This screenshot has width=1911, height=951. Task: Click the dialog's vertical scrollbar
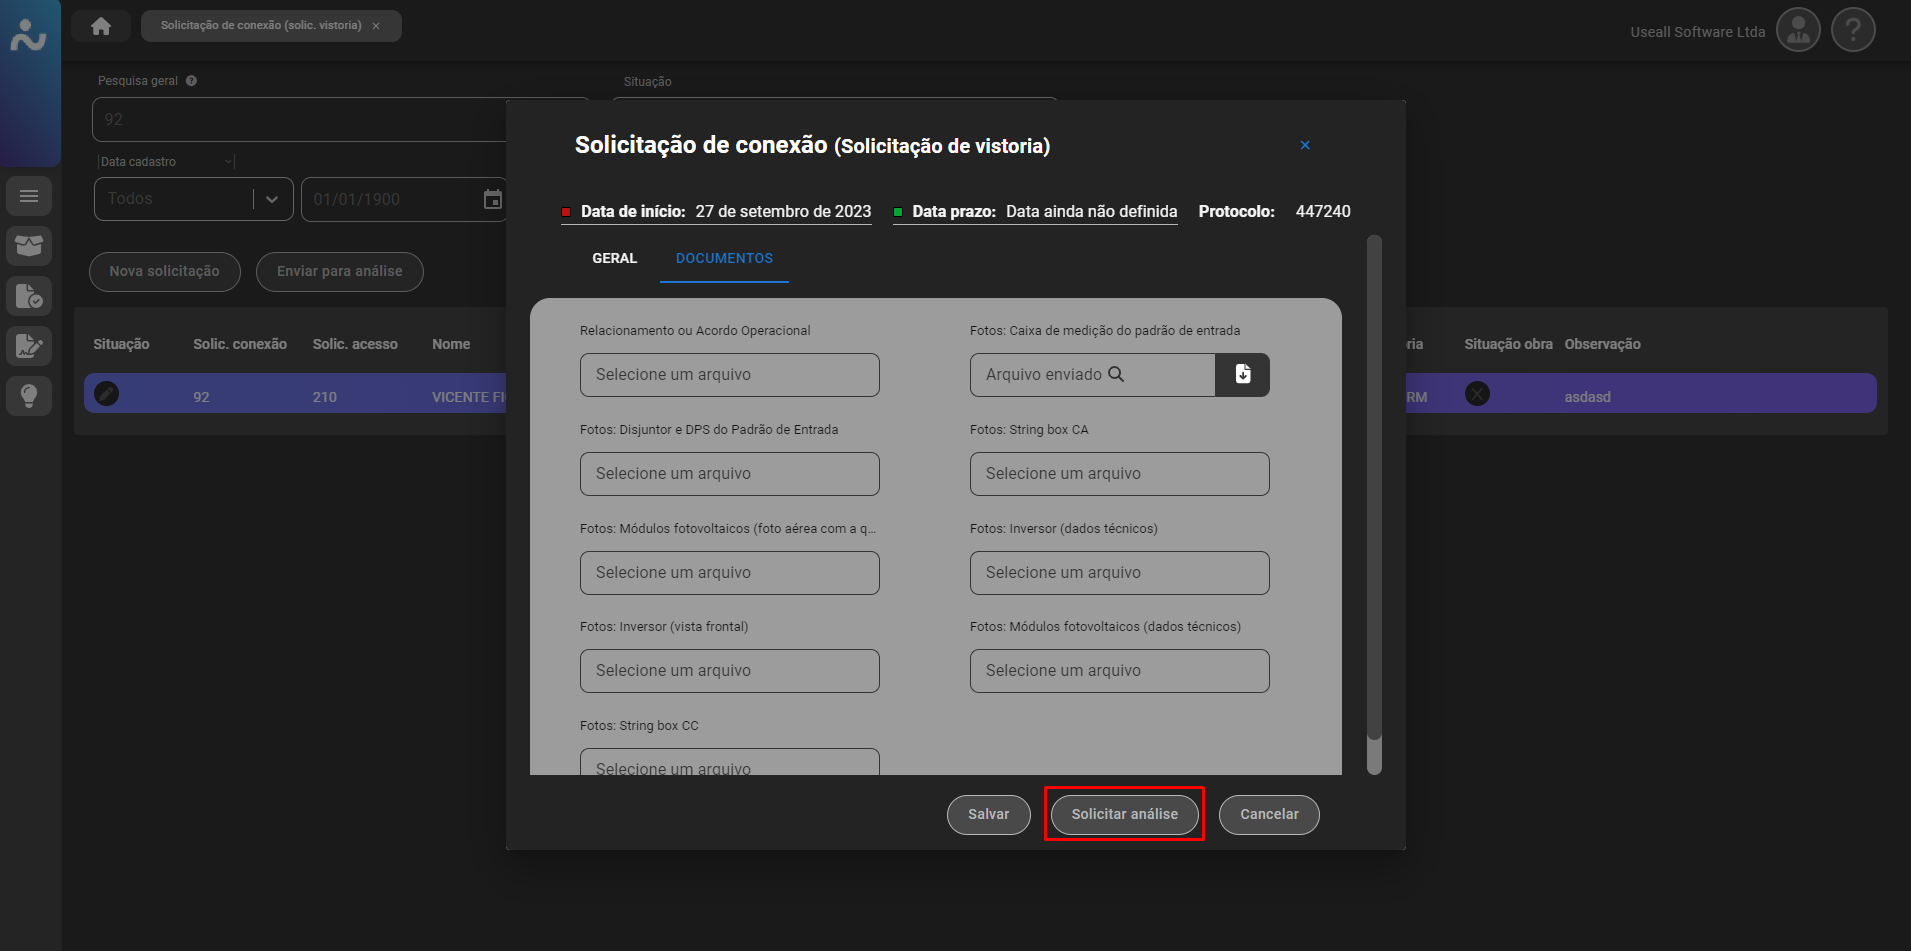pyautogui.click(x=1374, y=500)
